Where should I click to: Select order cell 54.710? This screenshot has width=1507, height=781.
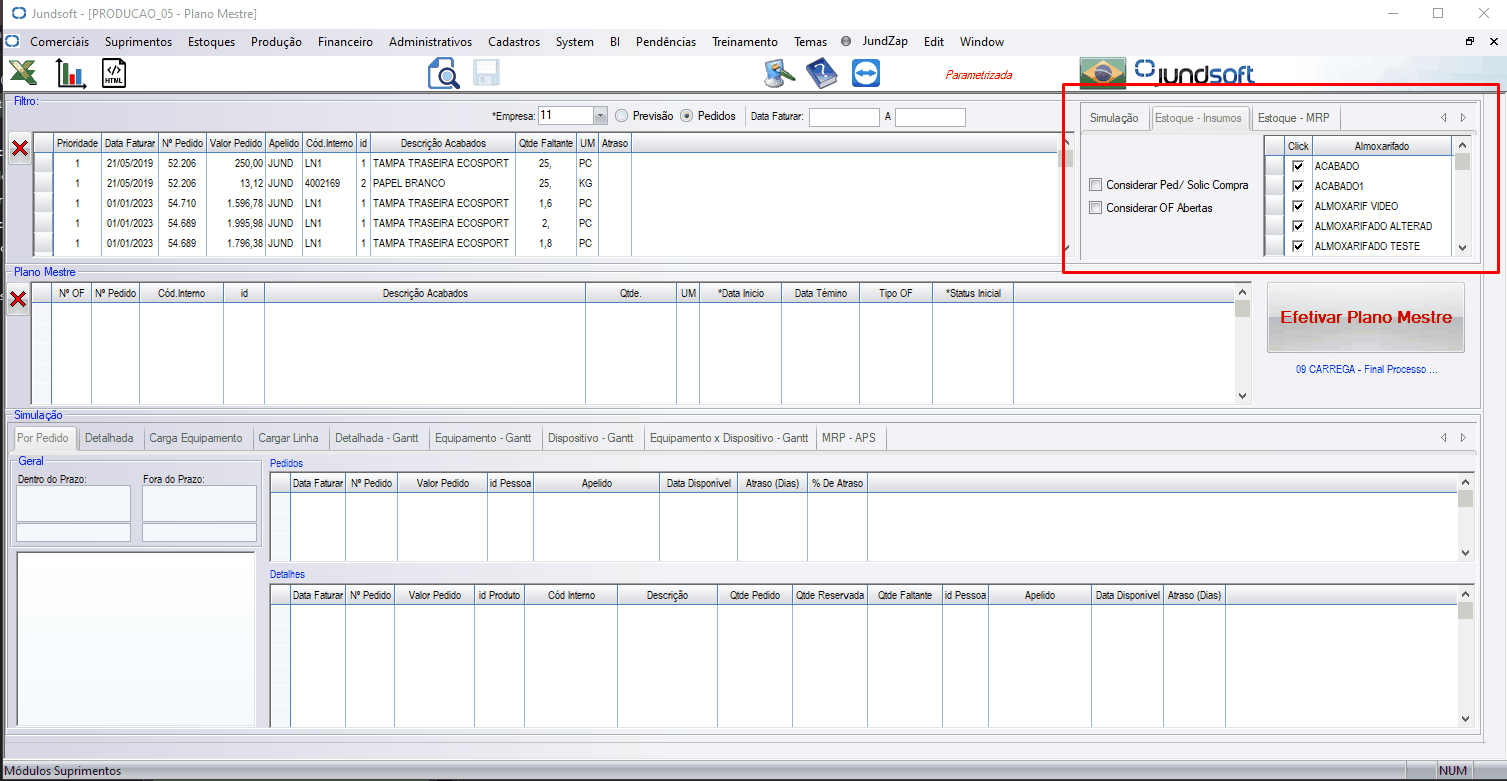tap(180, 203)
